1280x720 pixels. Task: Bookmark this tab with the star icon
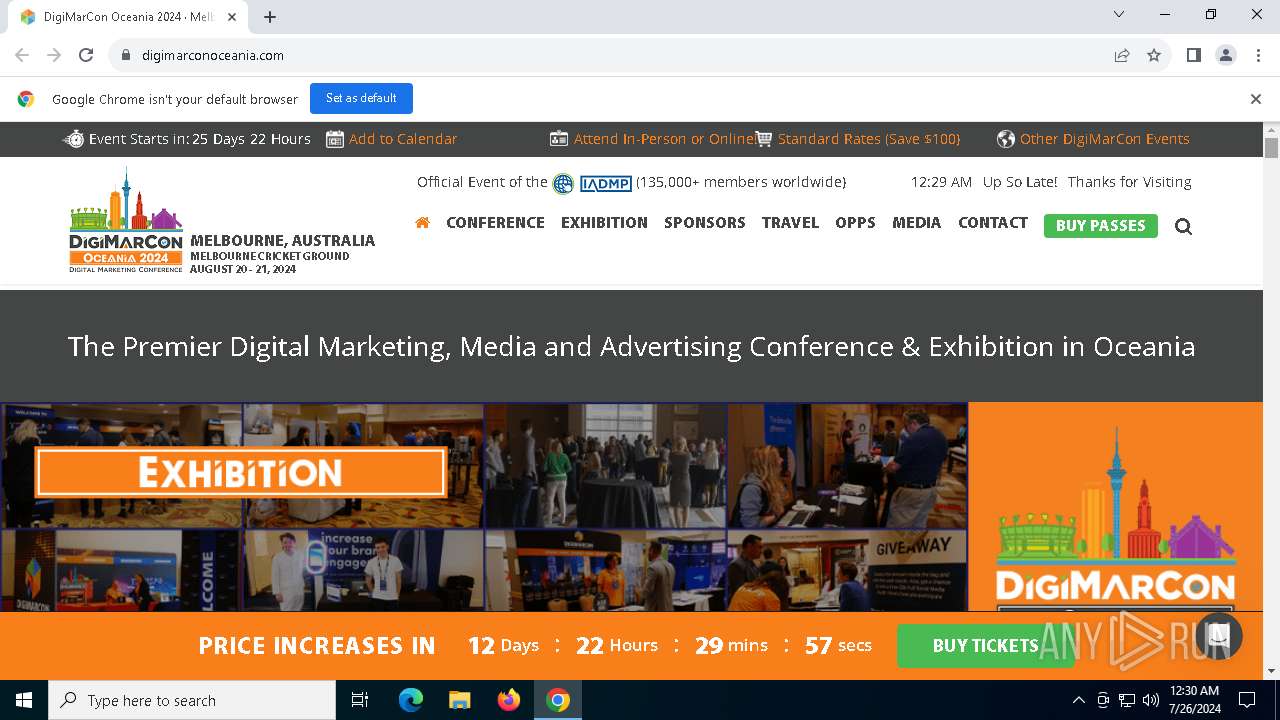[x=1154, y=55]
